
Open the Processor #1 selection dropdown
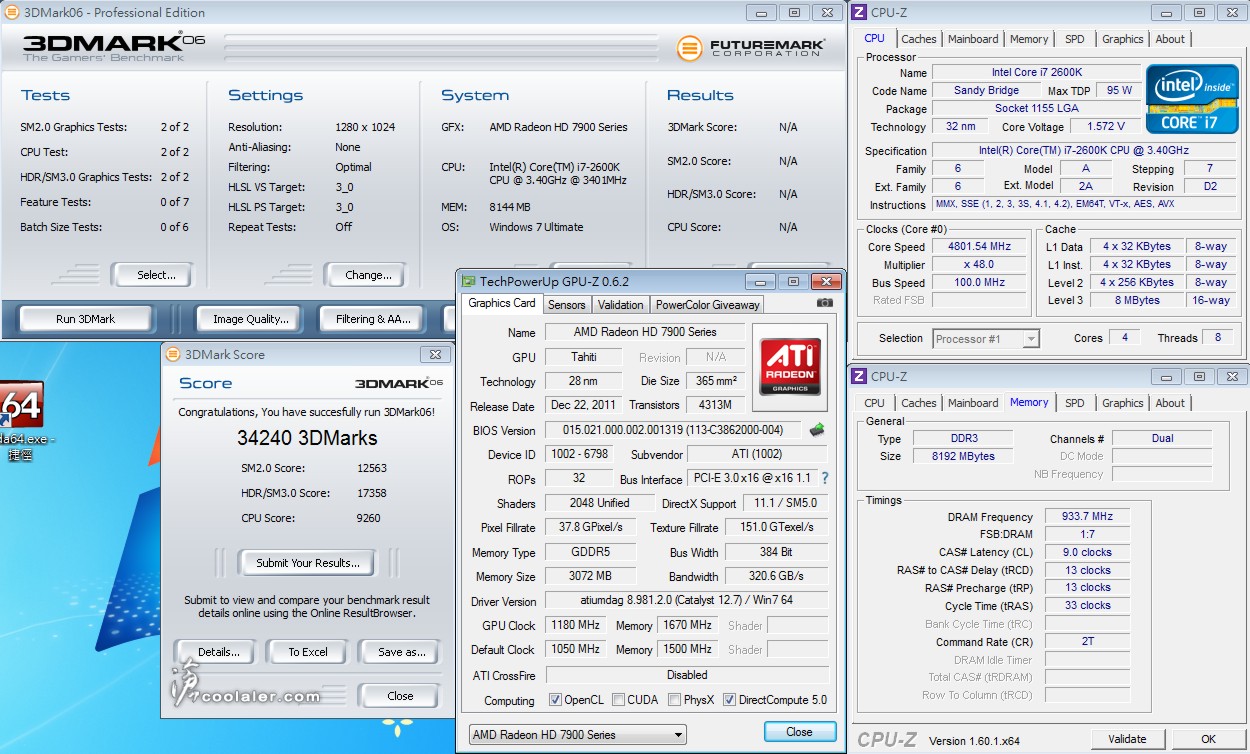[986, 339]
